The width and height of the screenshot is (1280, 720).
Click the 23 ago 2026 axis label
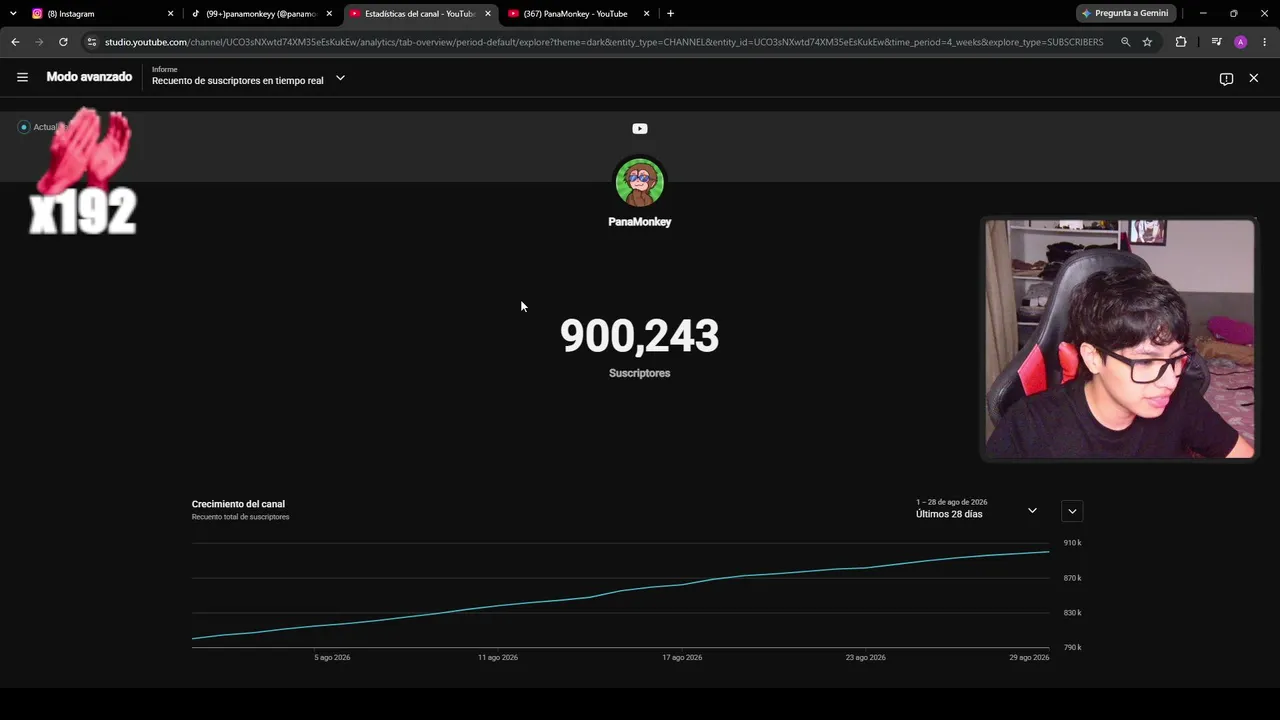pos(865,658)
